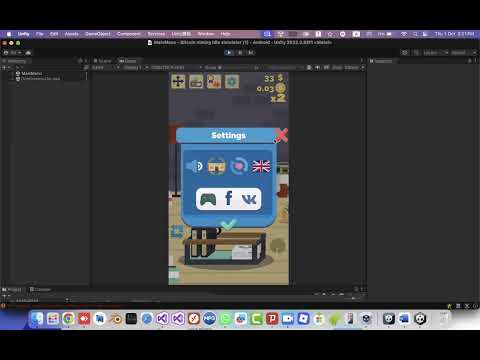The image size is (480, 360).
Task: Click the Unity Step button
Action: (x=251, y=53)
